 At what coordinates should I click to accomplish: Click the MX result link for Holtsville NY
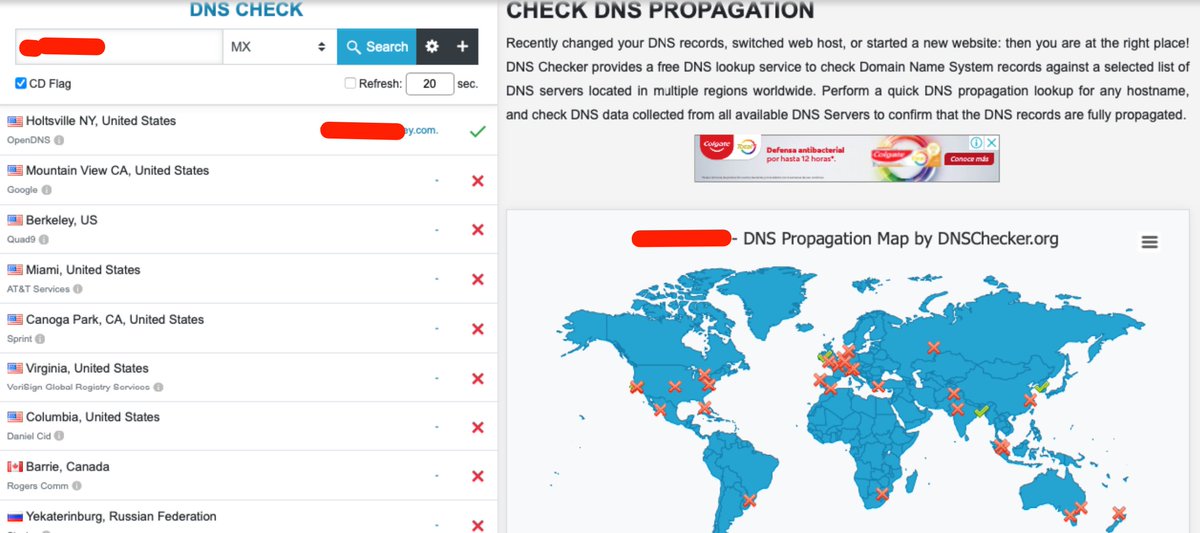[380, 131]
